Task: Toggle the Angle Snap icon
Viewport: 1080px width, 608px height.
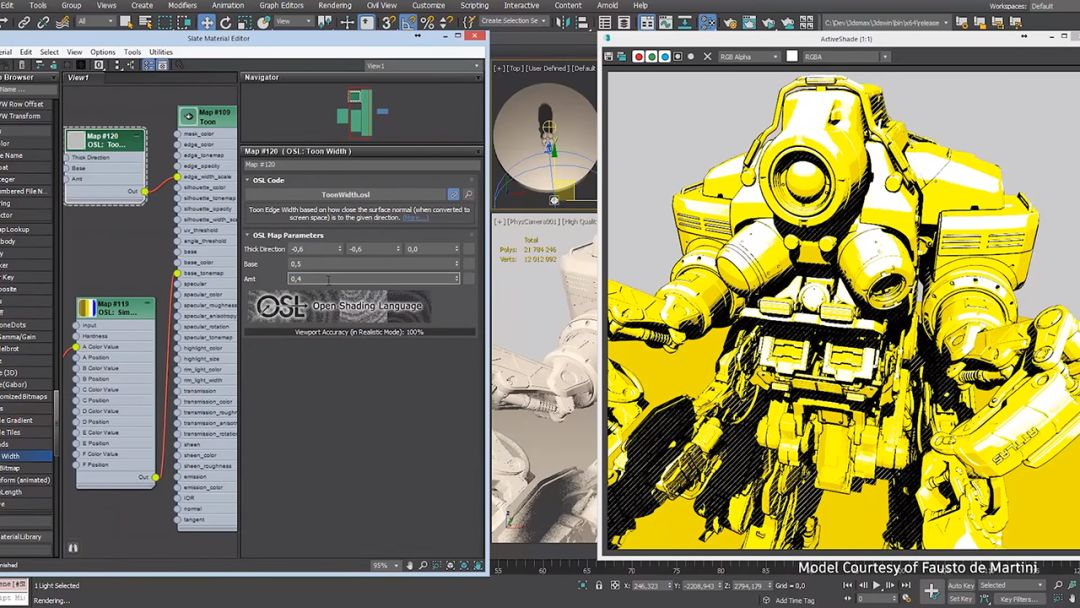Action: tap(408, 23)
